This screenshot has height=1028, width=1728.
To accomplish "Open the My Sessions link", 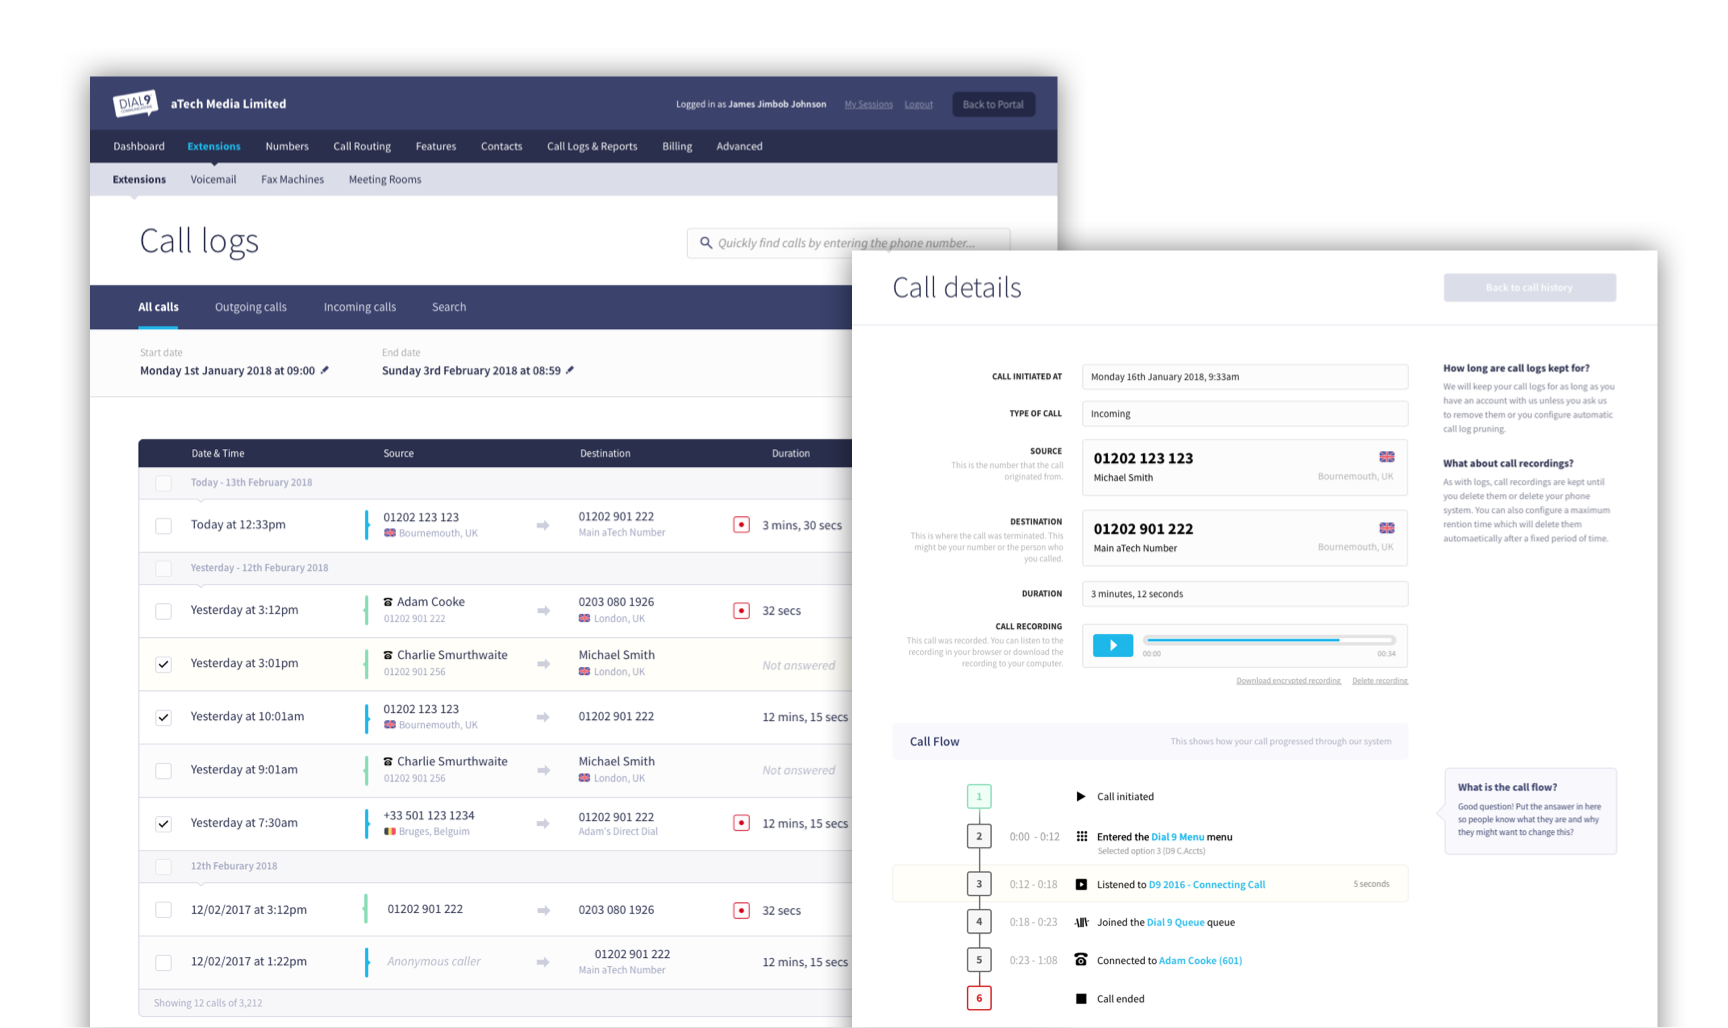I will point(868,104).
